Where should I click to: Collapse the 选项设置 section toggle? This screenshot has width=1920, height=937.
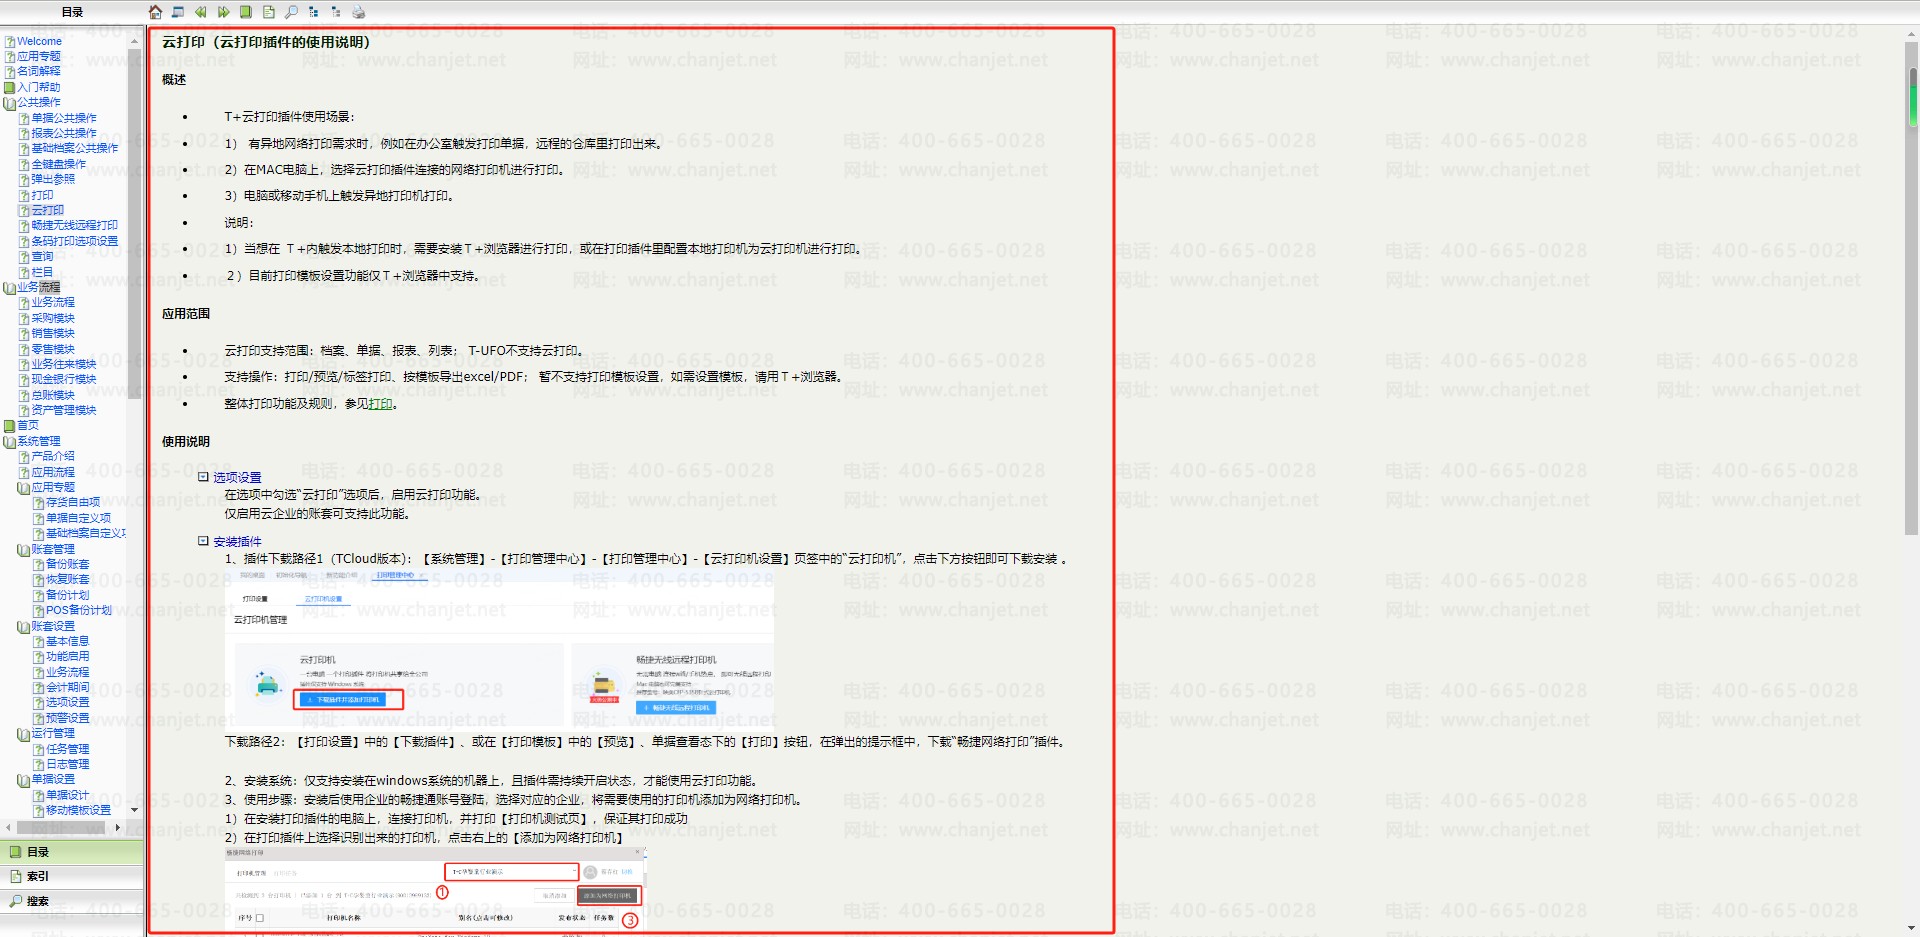coord(203,477)
